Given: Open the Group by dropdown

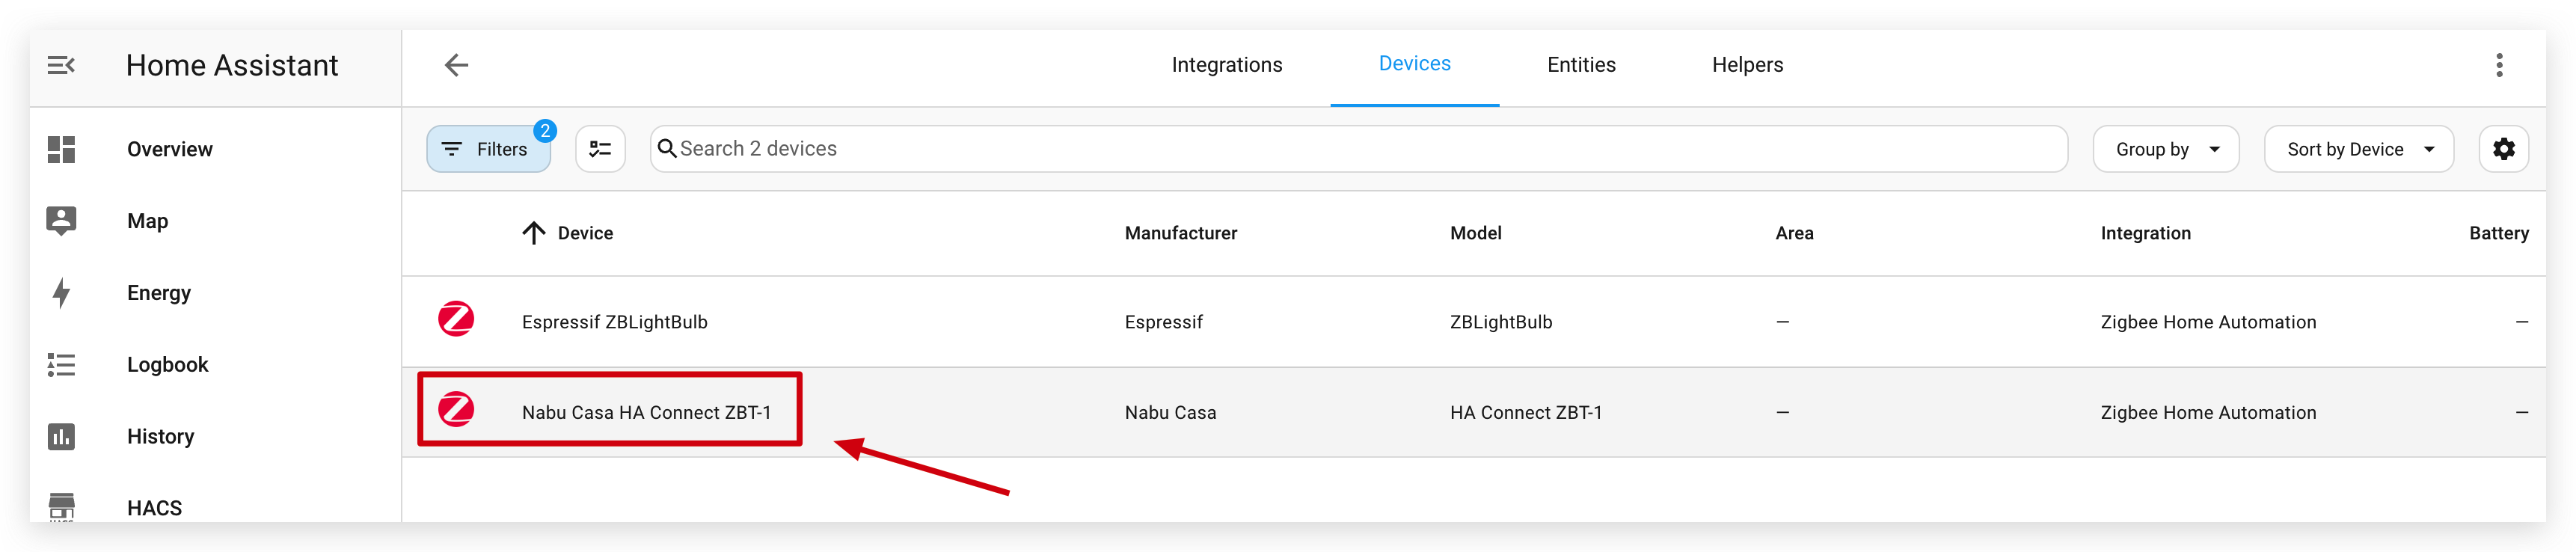Looking at the screenshot, I should click(x=2165, y=149).
